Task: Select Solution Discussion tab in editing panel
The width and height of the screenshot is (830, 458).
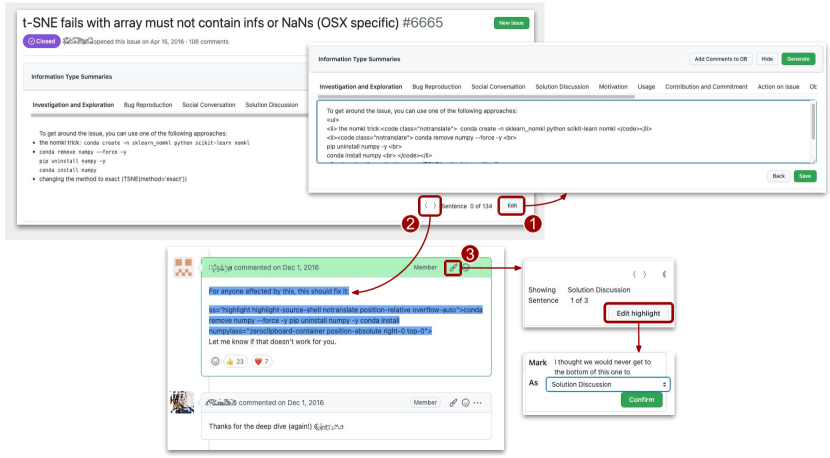Action: point(562,86)
